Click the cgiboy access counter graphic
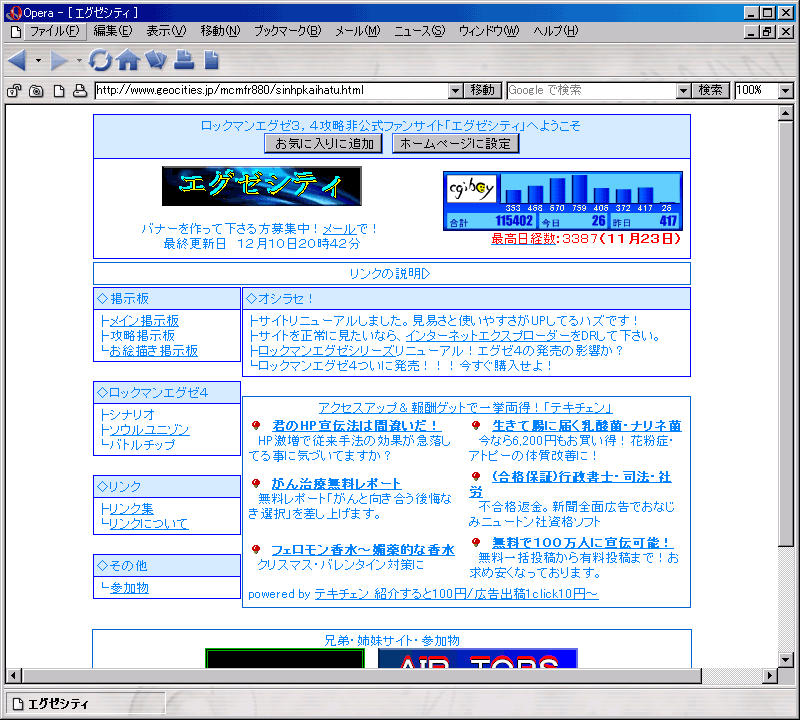 coord(563,201)
